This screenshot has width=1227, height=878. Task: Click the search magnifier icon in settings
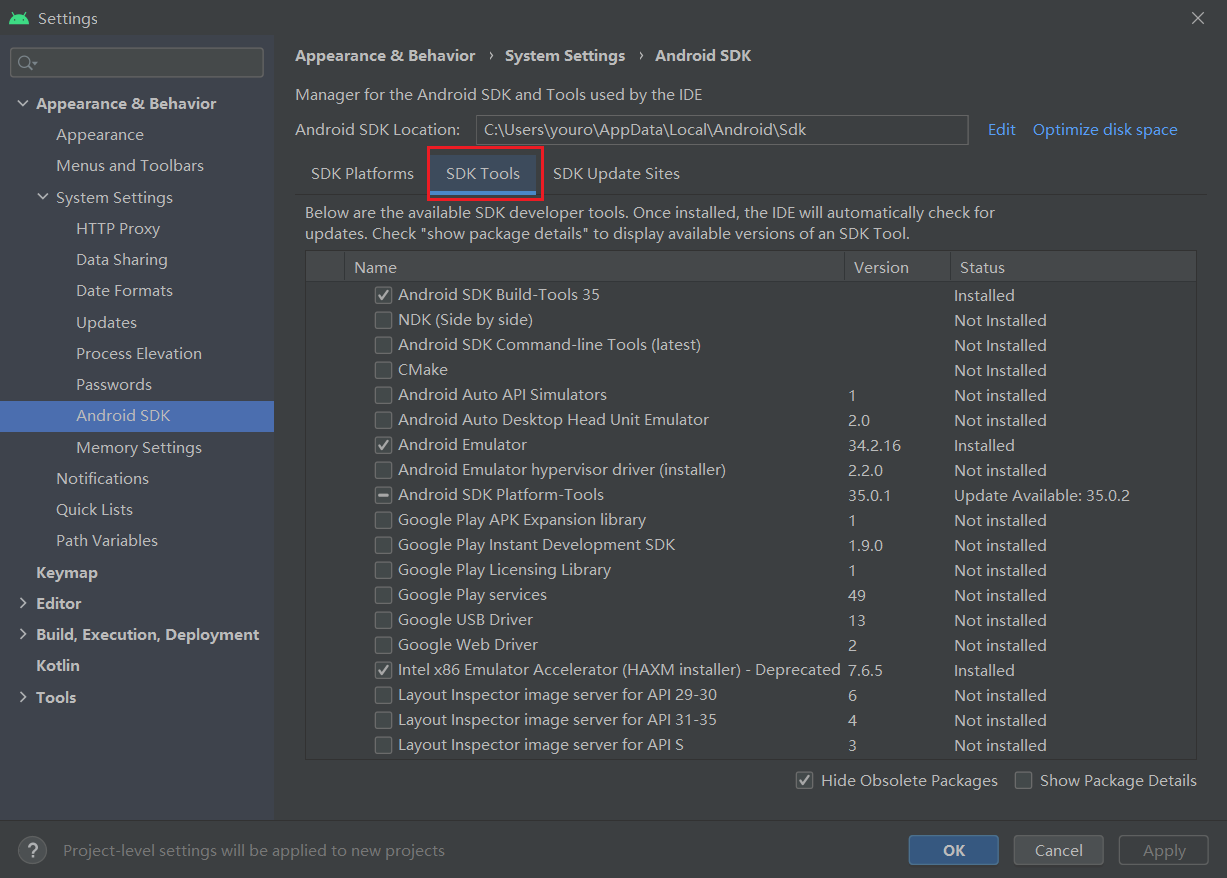pos(26,63)
